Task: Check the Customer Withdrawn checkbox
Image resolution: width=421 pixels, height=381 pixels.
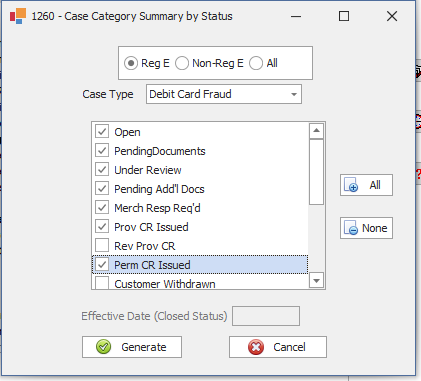Action: point(102,283)
